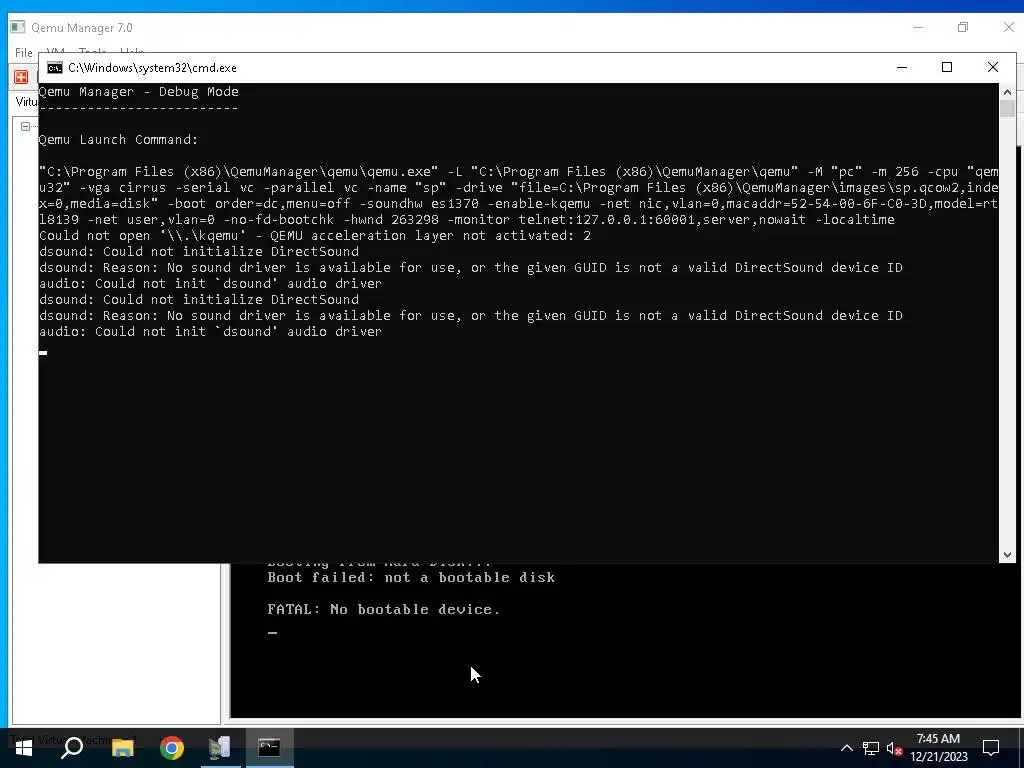Click the cmd scrollbar up arrow
The height and width of the screenshot is (768, 1024).
(x=1007, y=91)
